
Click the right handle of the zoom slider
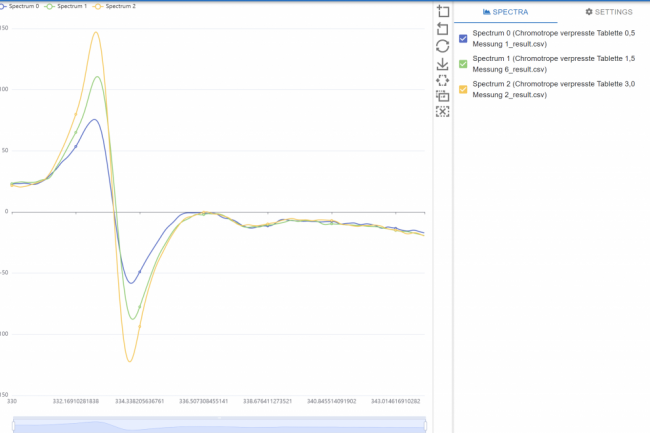[425, 425]
